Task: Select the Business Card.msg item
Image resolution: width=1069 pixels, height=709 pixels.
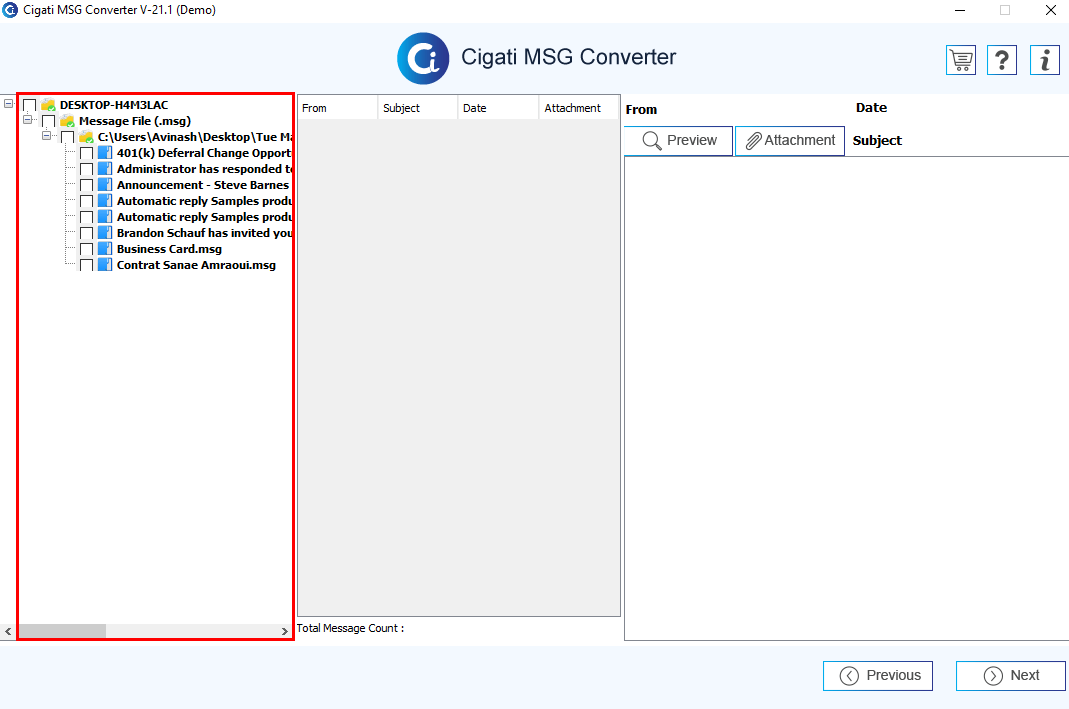Action: 169,250
